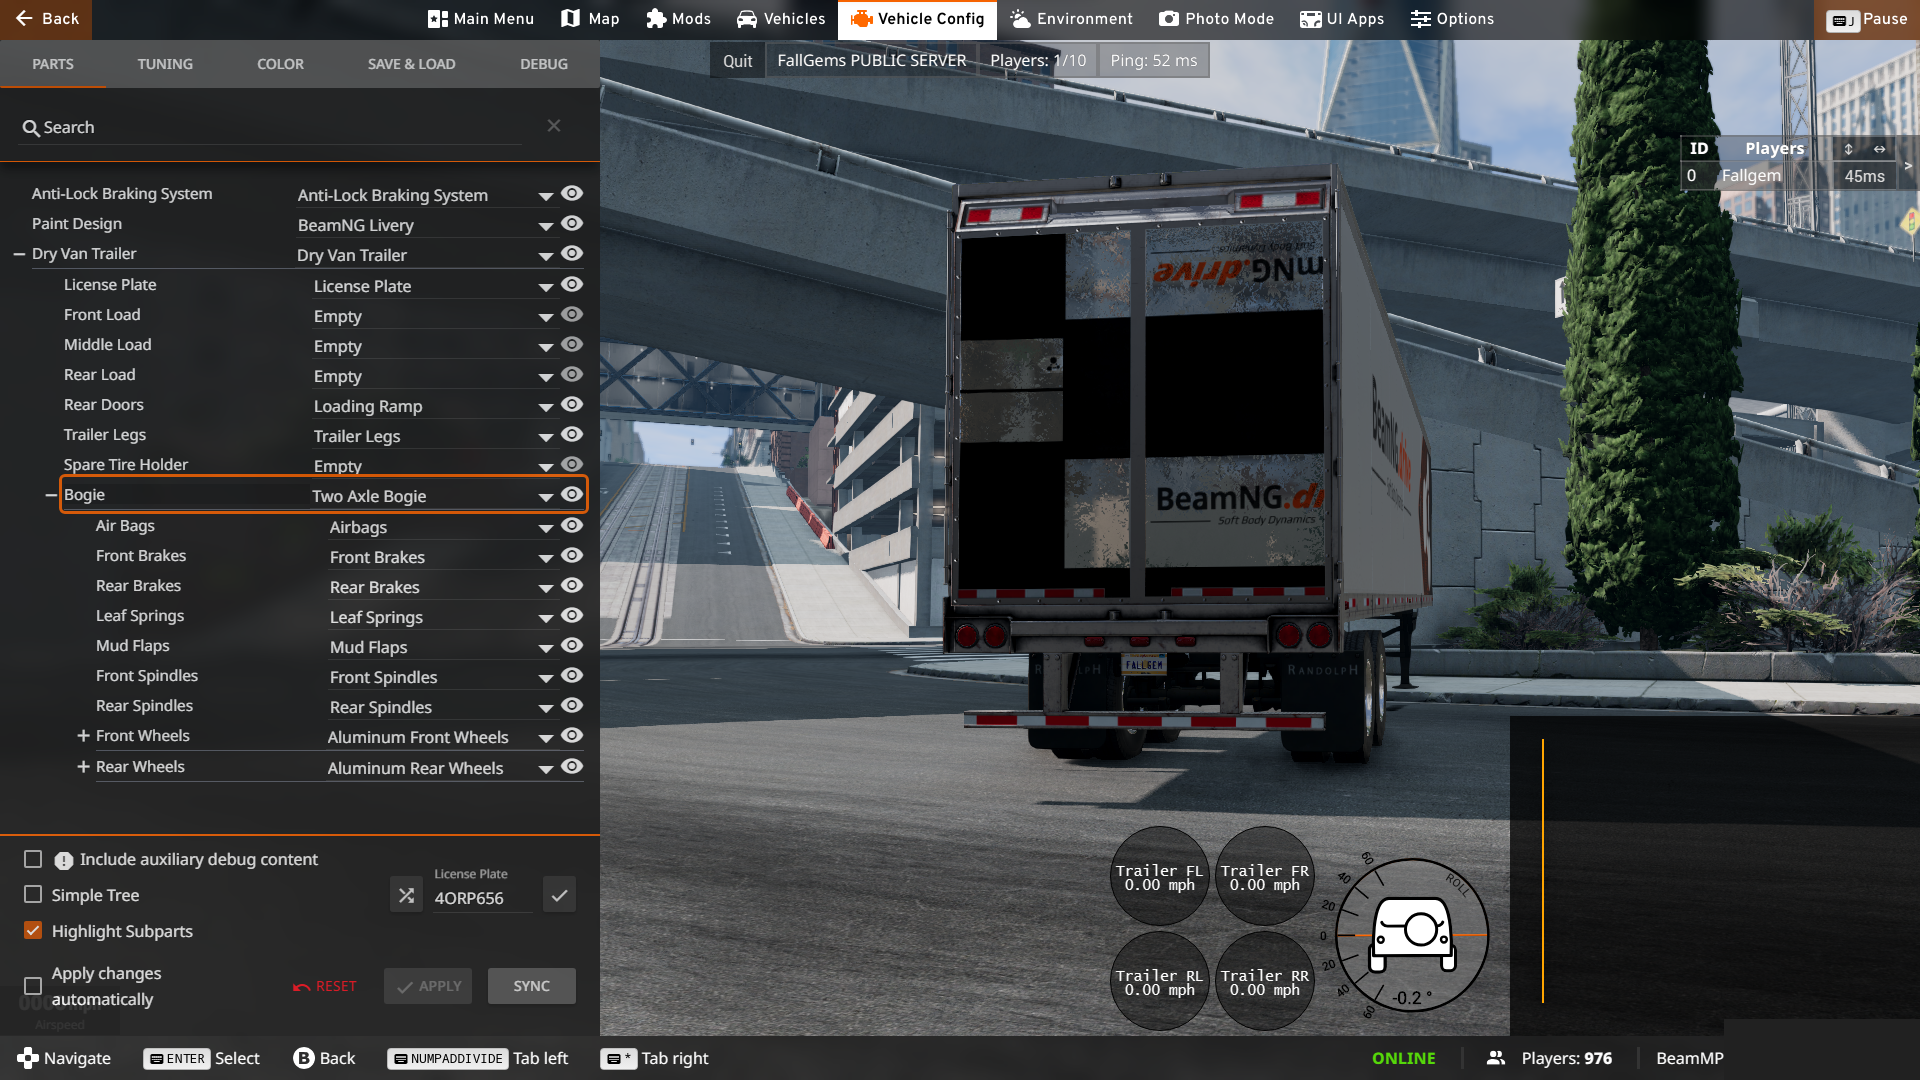
Task: Toggle visibility of Trailer Legs
Action: click(x=572, y=434)
